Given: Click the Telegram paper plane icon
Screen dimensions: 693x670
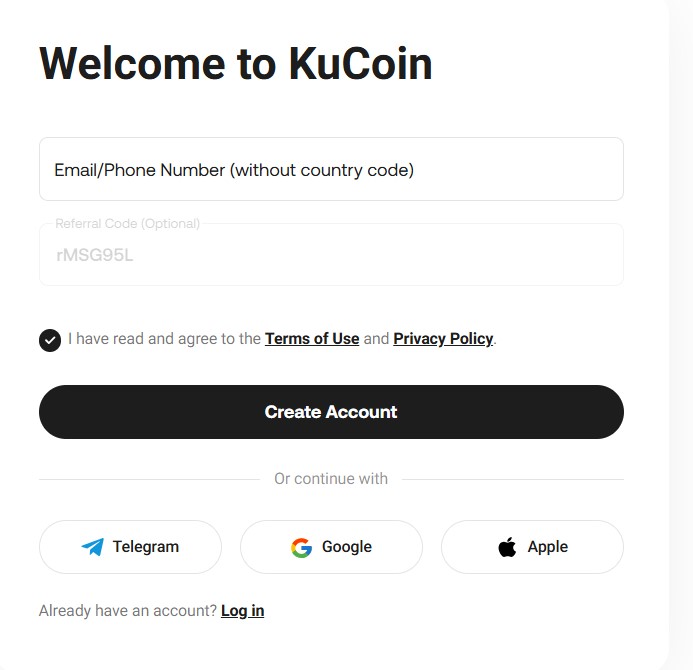Looking at the screenshot, I should coord(92,547).
